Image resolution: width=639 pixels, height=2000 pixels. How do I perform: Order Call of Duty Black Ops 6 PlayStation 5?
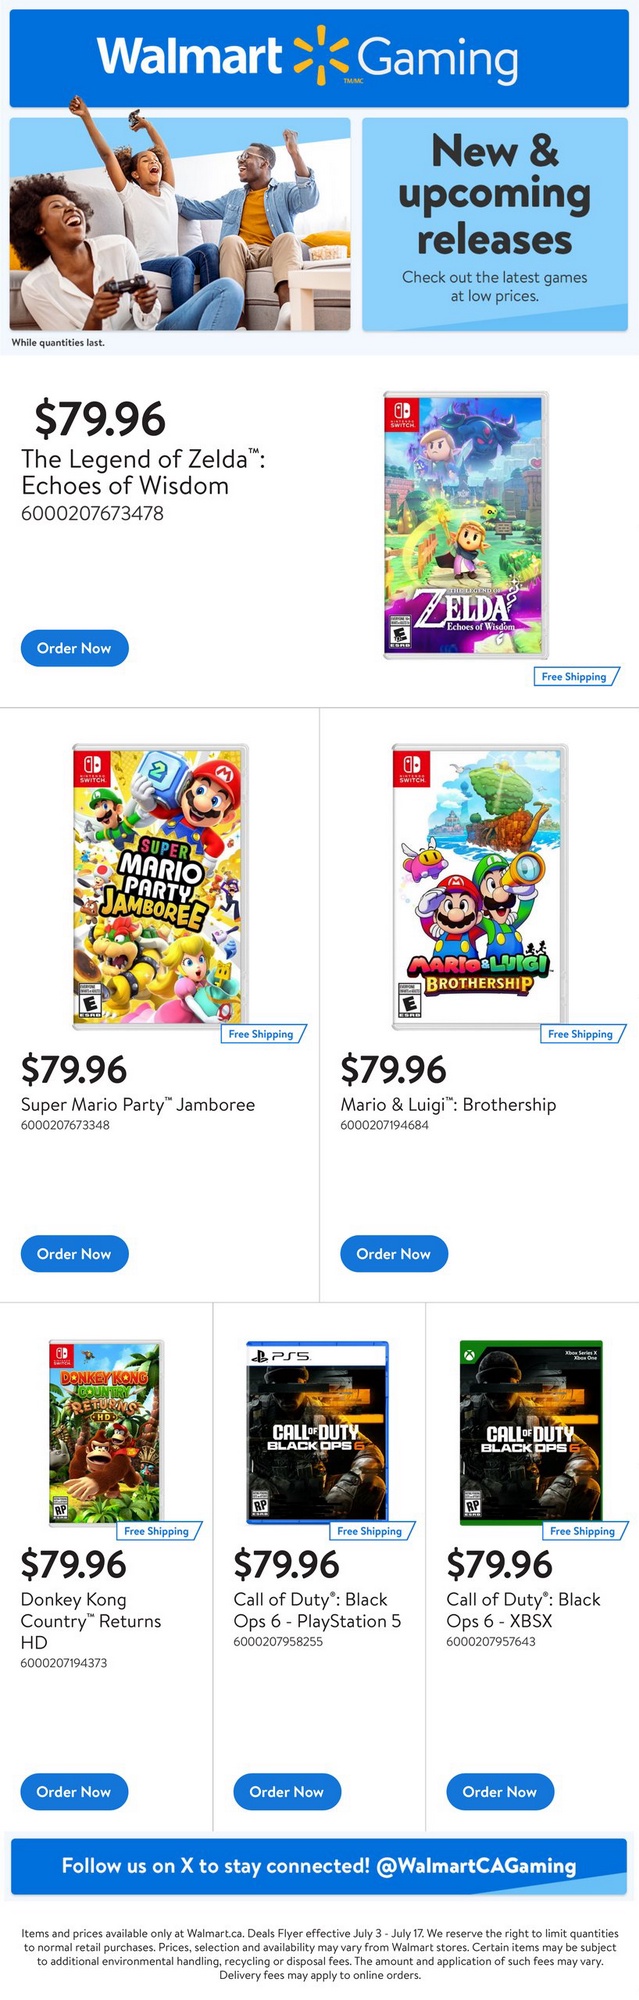[x=287, y=1791]
